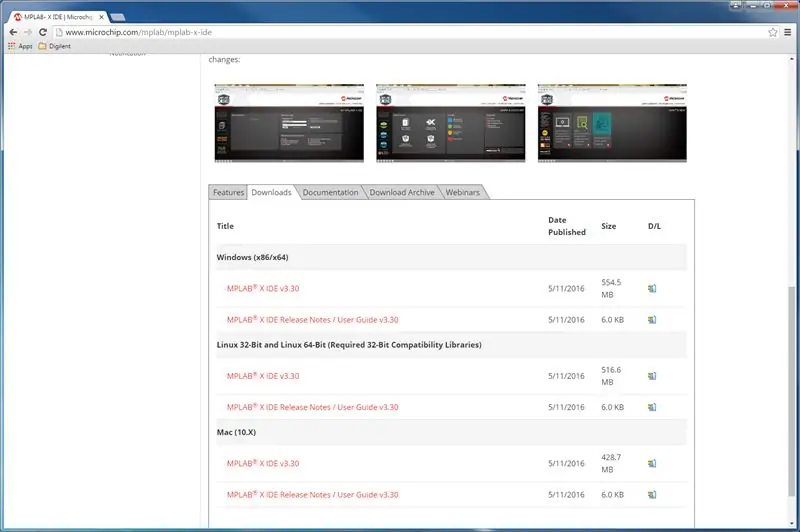Click the browser forward arrow
The width and height of the screenshot is (800, 532).
(28, 32)
